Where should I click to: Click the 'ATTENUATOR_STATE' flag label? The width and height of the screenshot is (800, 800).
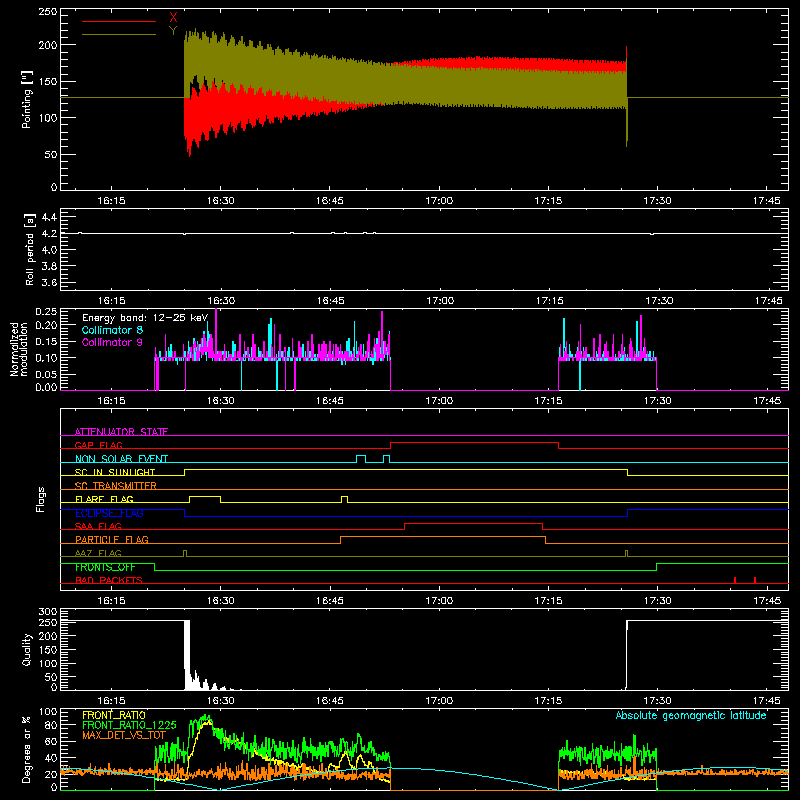(121, 432)
